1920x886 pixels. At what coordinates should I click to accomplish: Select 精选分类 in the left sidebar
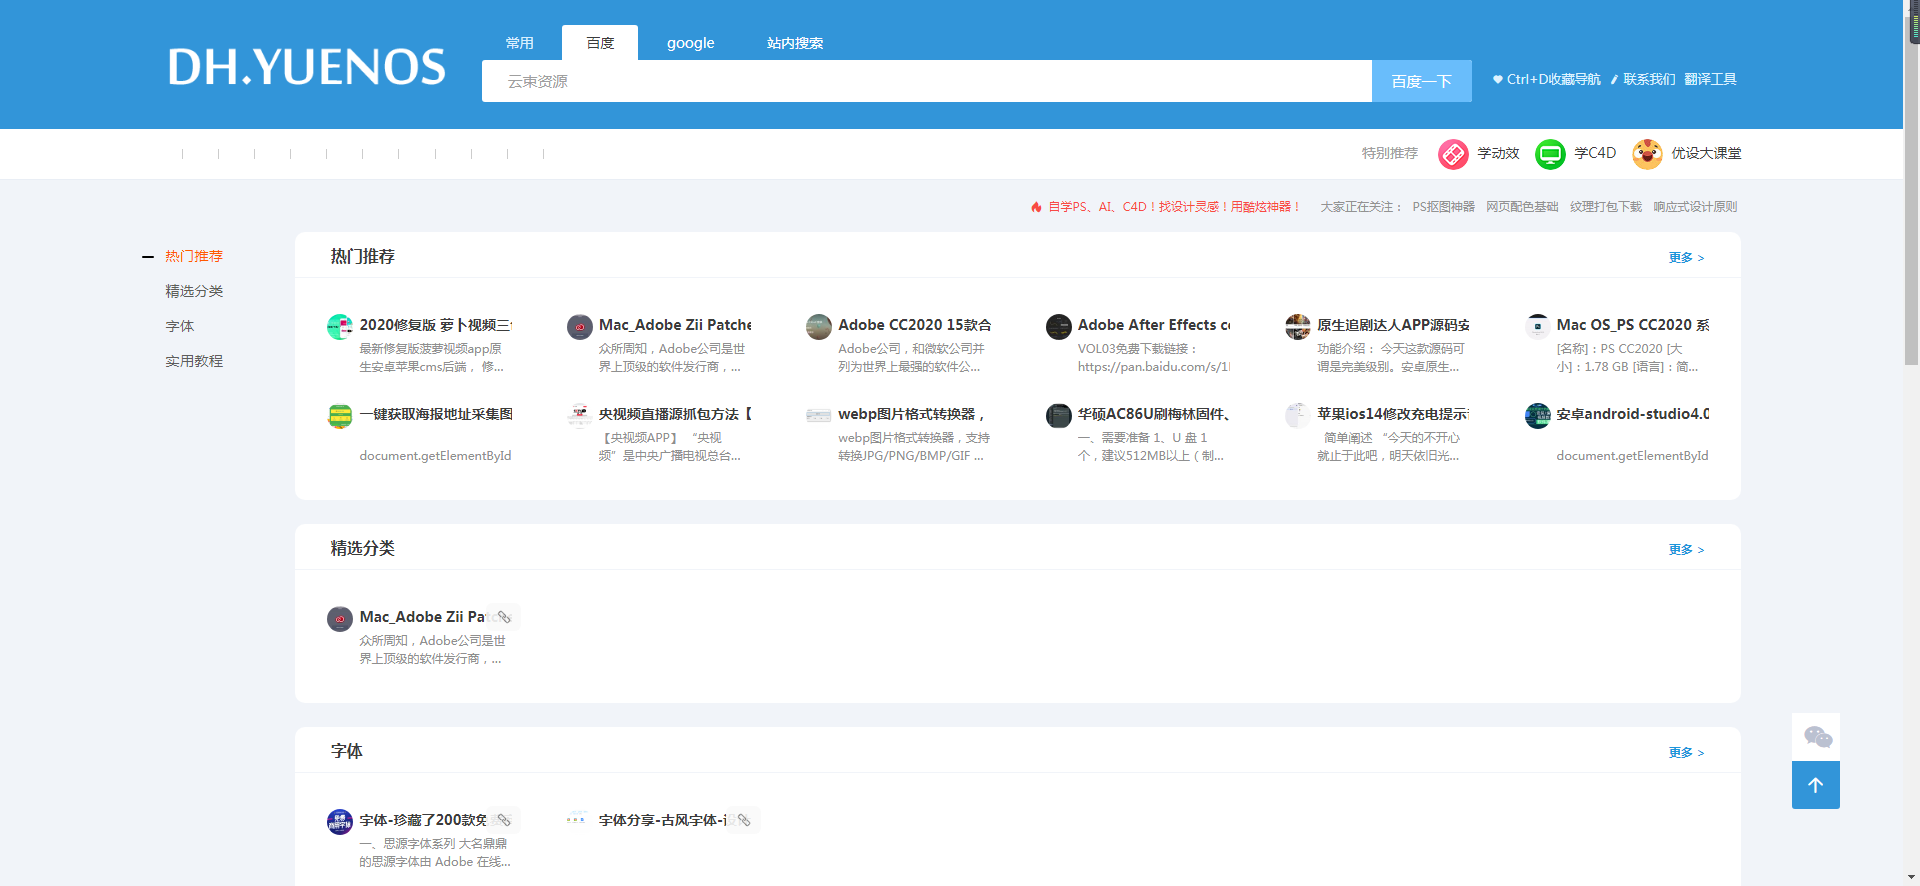(194, 292)
